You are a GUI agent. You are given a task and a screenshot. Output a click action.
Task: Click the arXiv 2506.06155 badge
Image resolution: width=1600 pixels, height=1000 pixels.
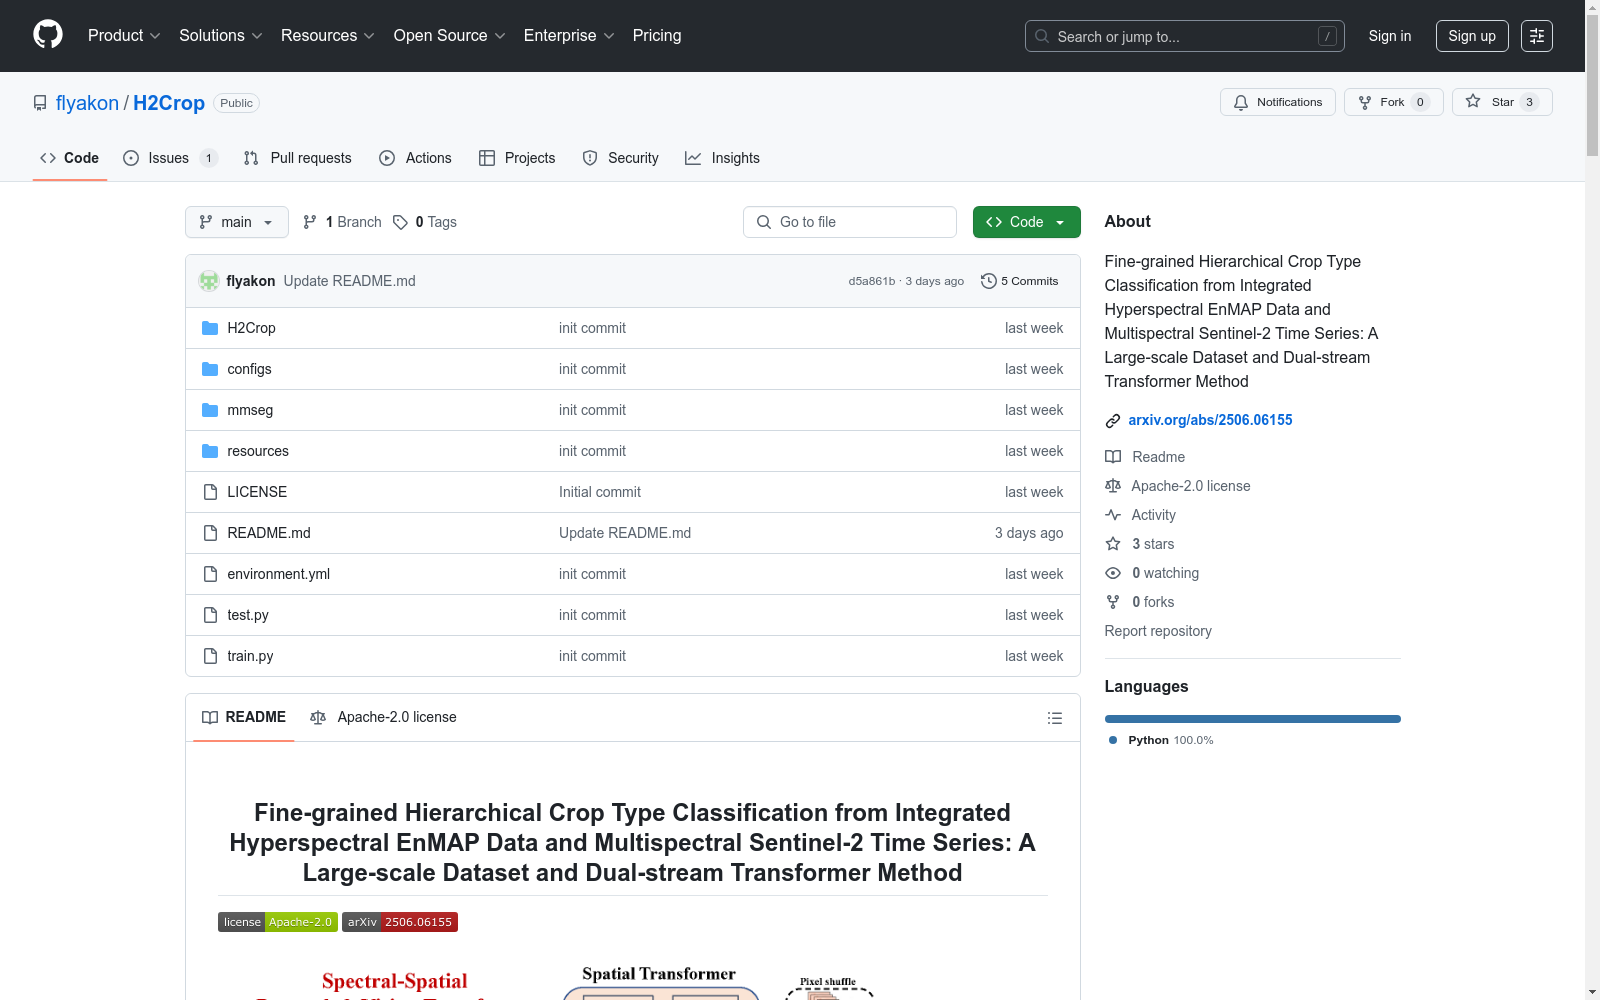[x=400, y=922]
